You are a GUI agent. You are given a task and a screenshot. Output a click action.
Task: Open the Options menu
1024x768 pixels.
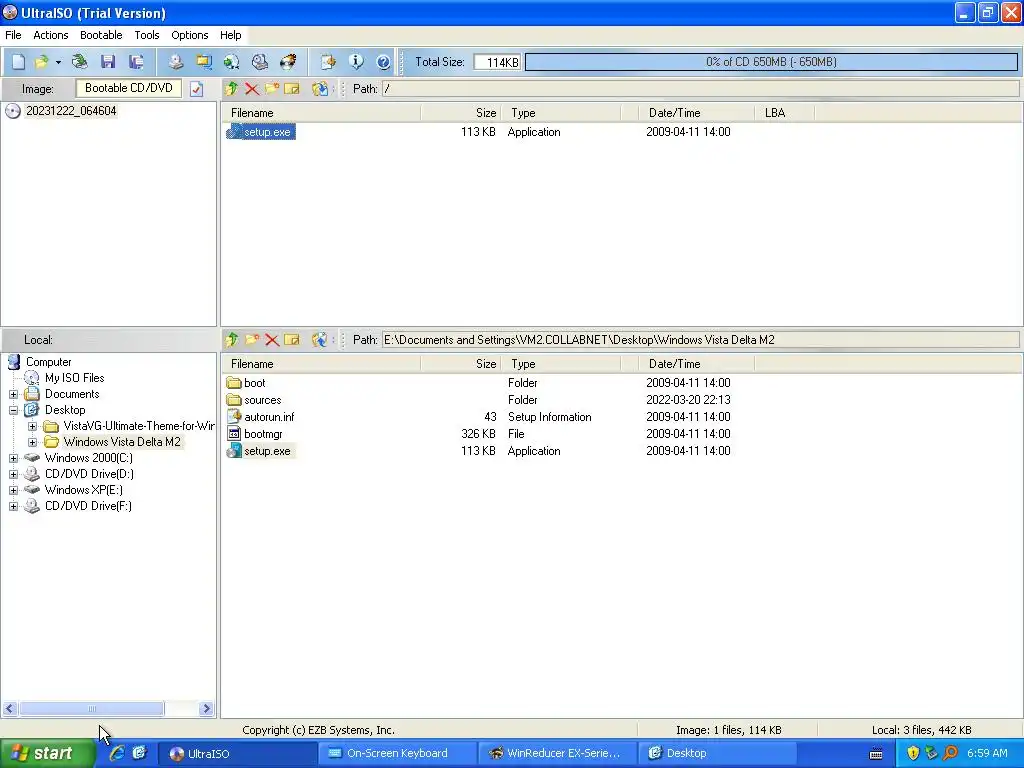click(190, 35)
